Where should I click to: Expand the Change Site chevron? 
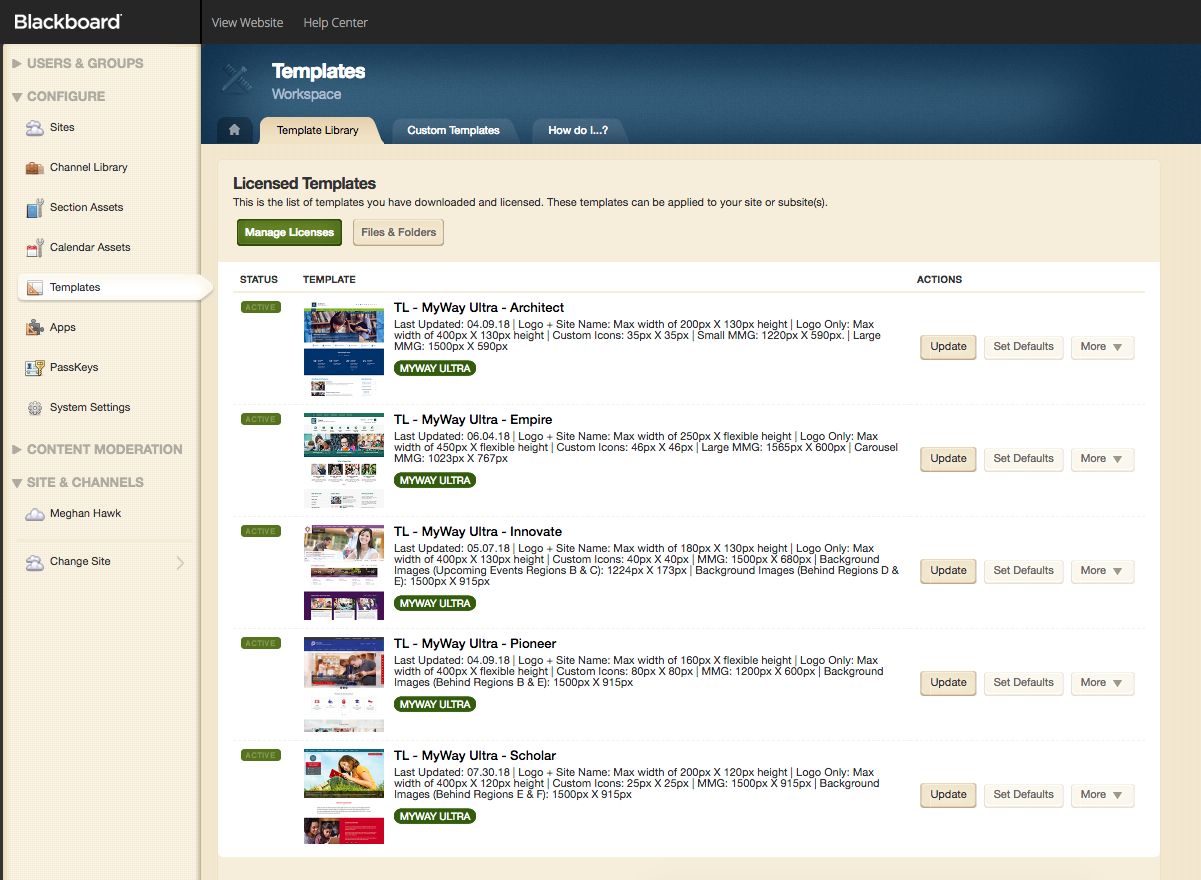pos(180,561)
